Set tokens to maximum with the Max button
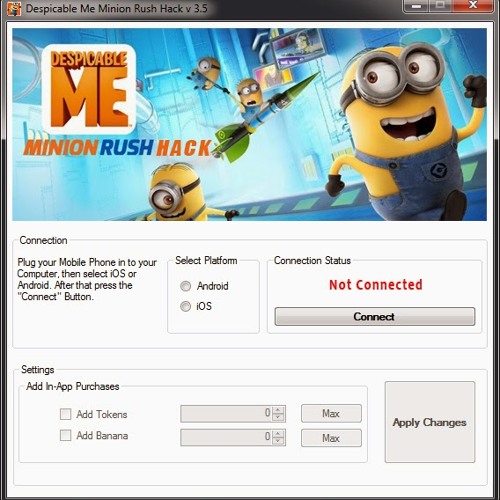500x500 pixels. click(331, 414)
